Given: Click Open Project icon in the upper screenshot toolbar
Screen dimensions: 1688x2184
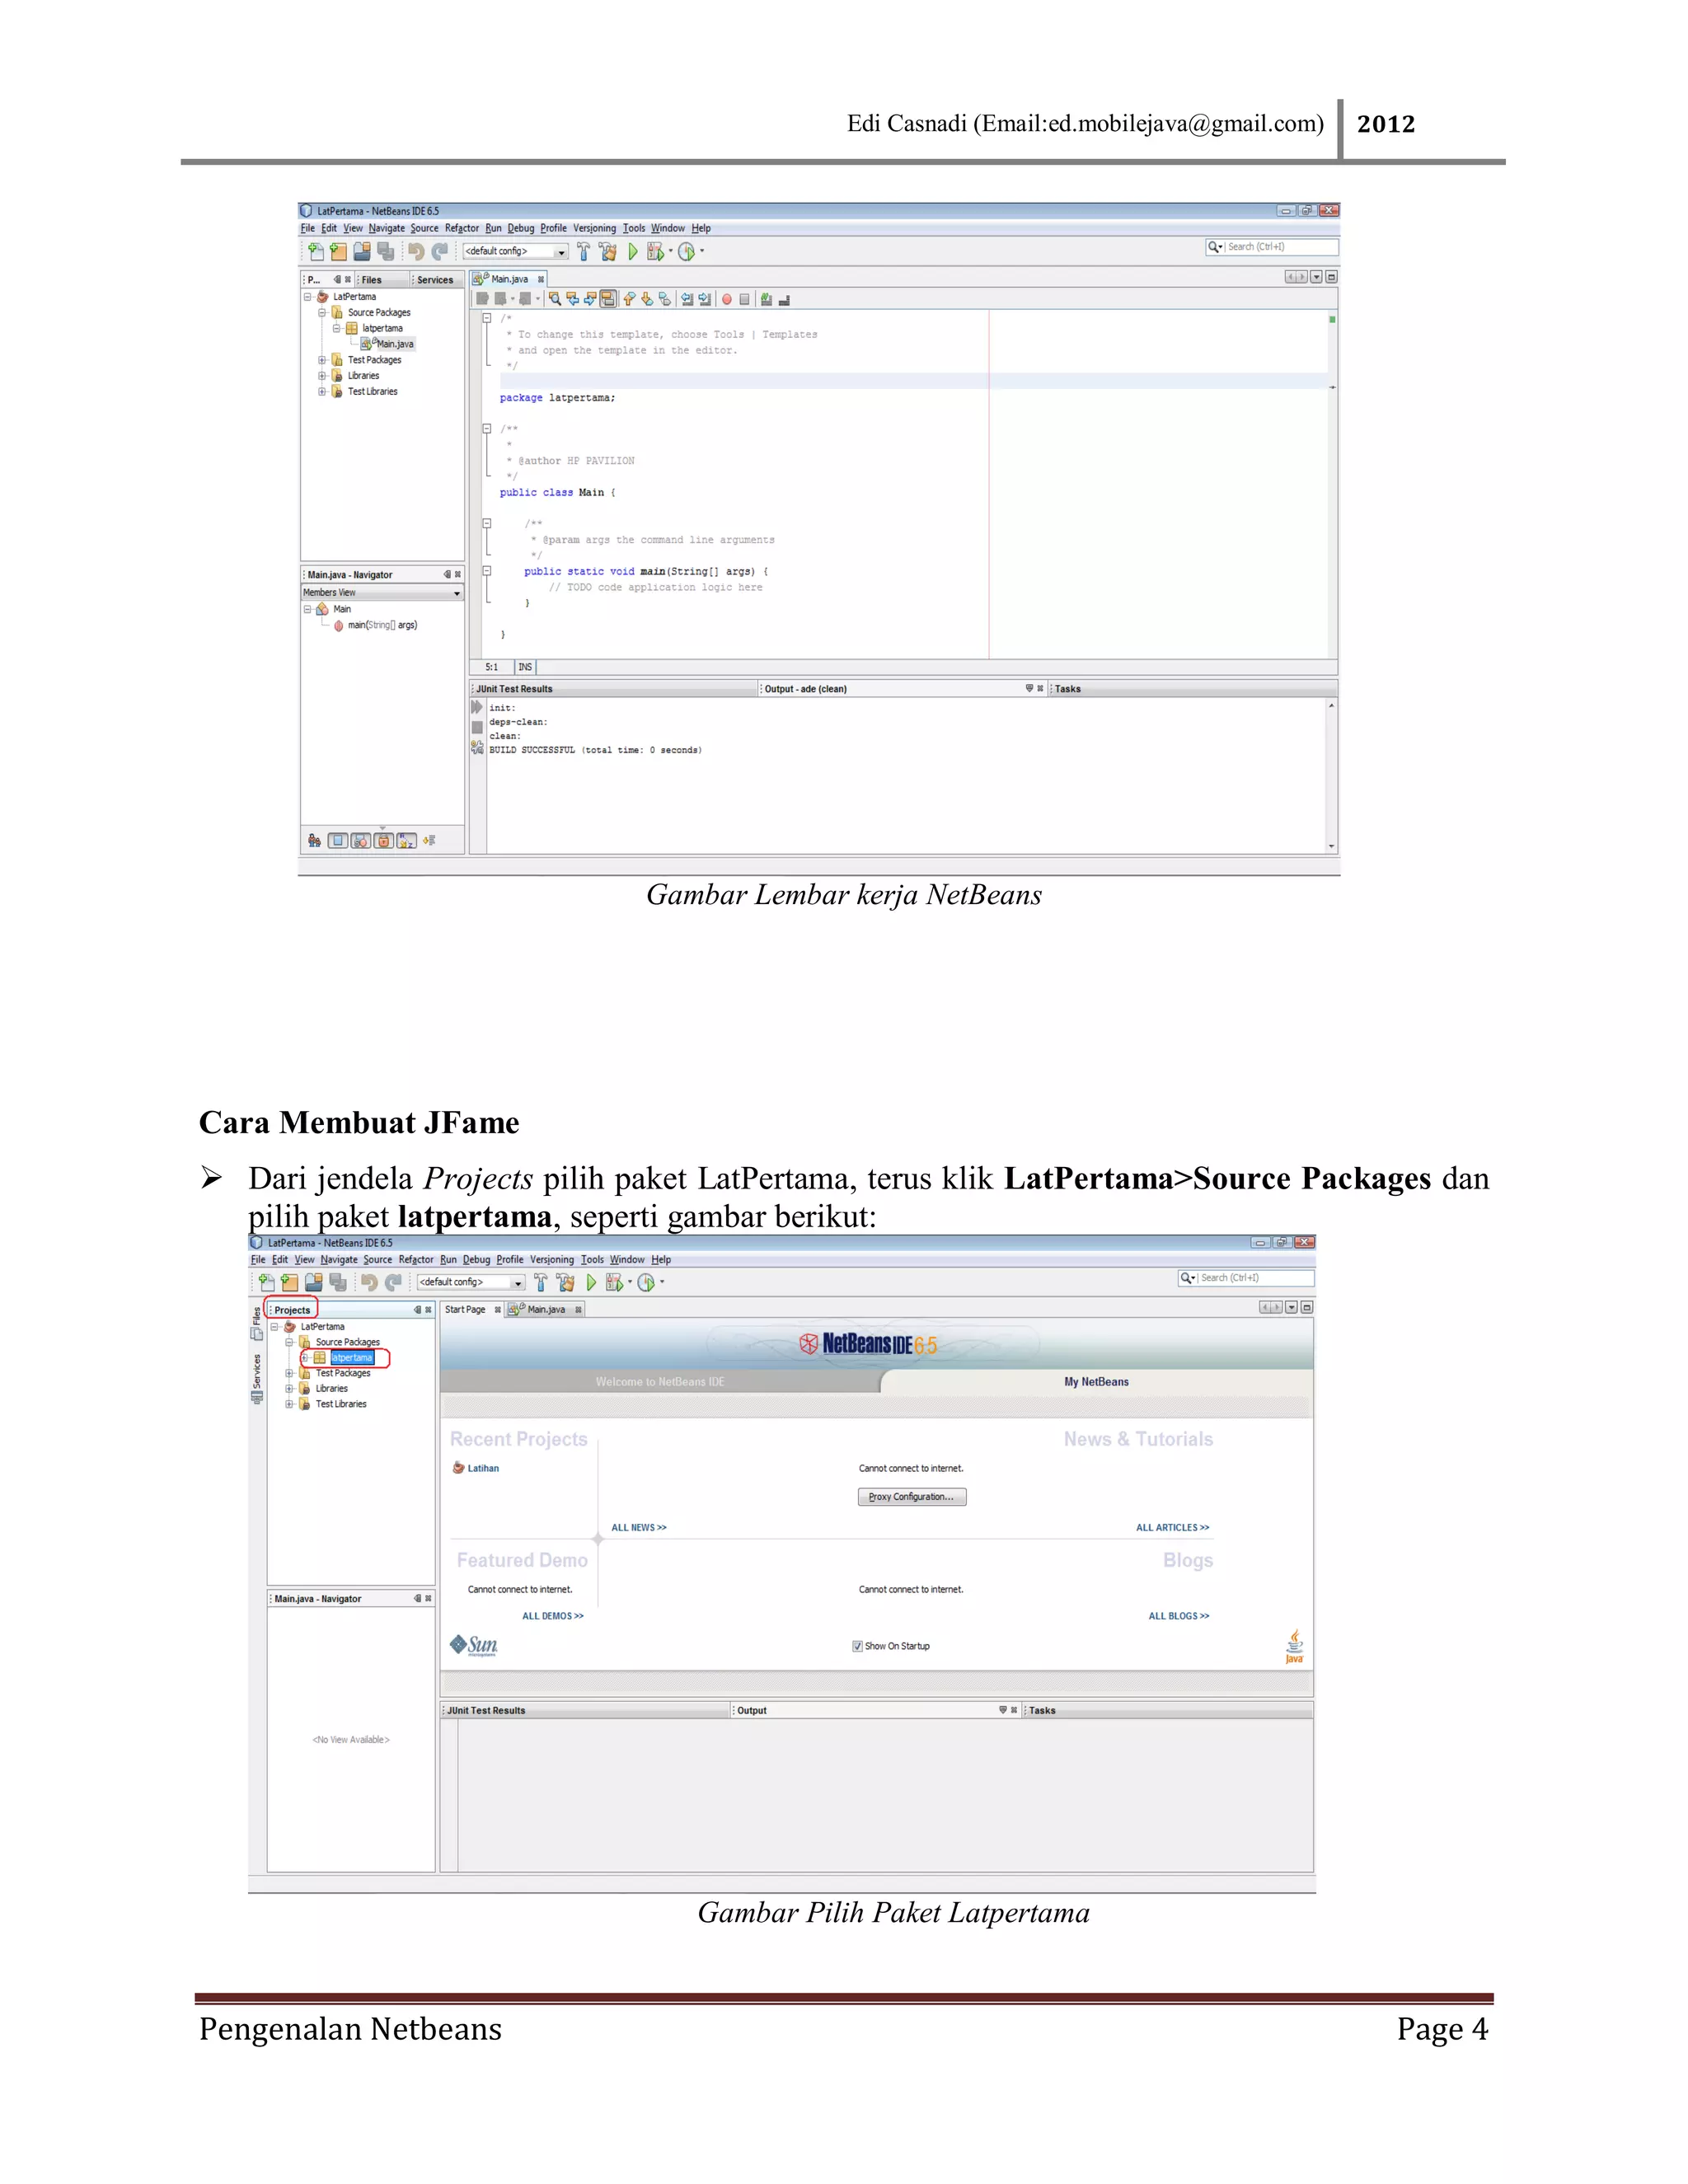Looking at the screenshot, I should (x=361, y=252).
